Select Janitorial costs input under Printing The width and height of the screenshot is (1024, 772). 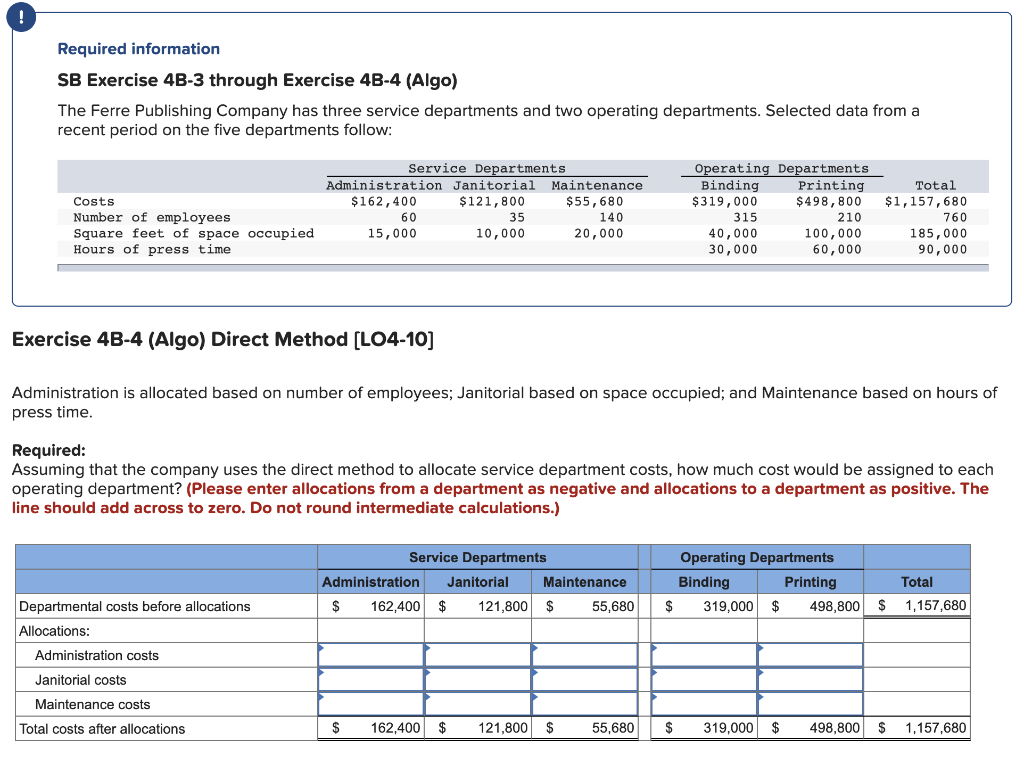(x=810, y=680)
